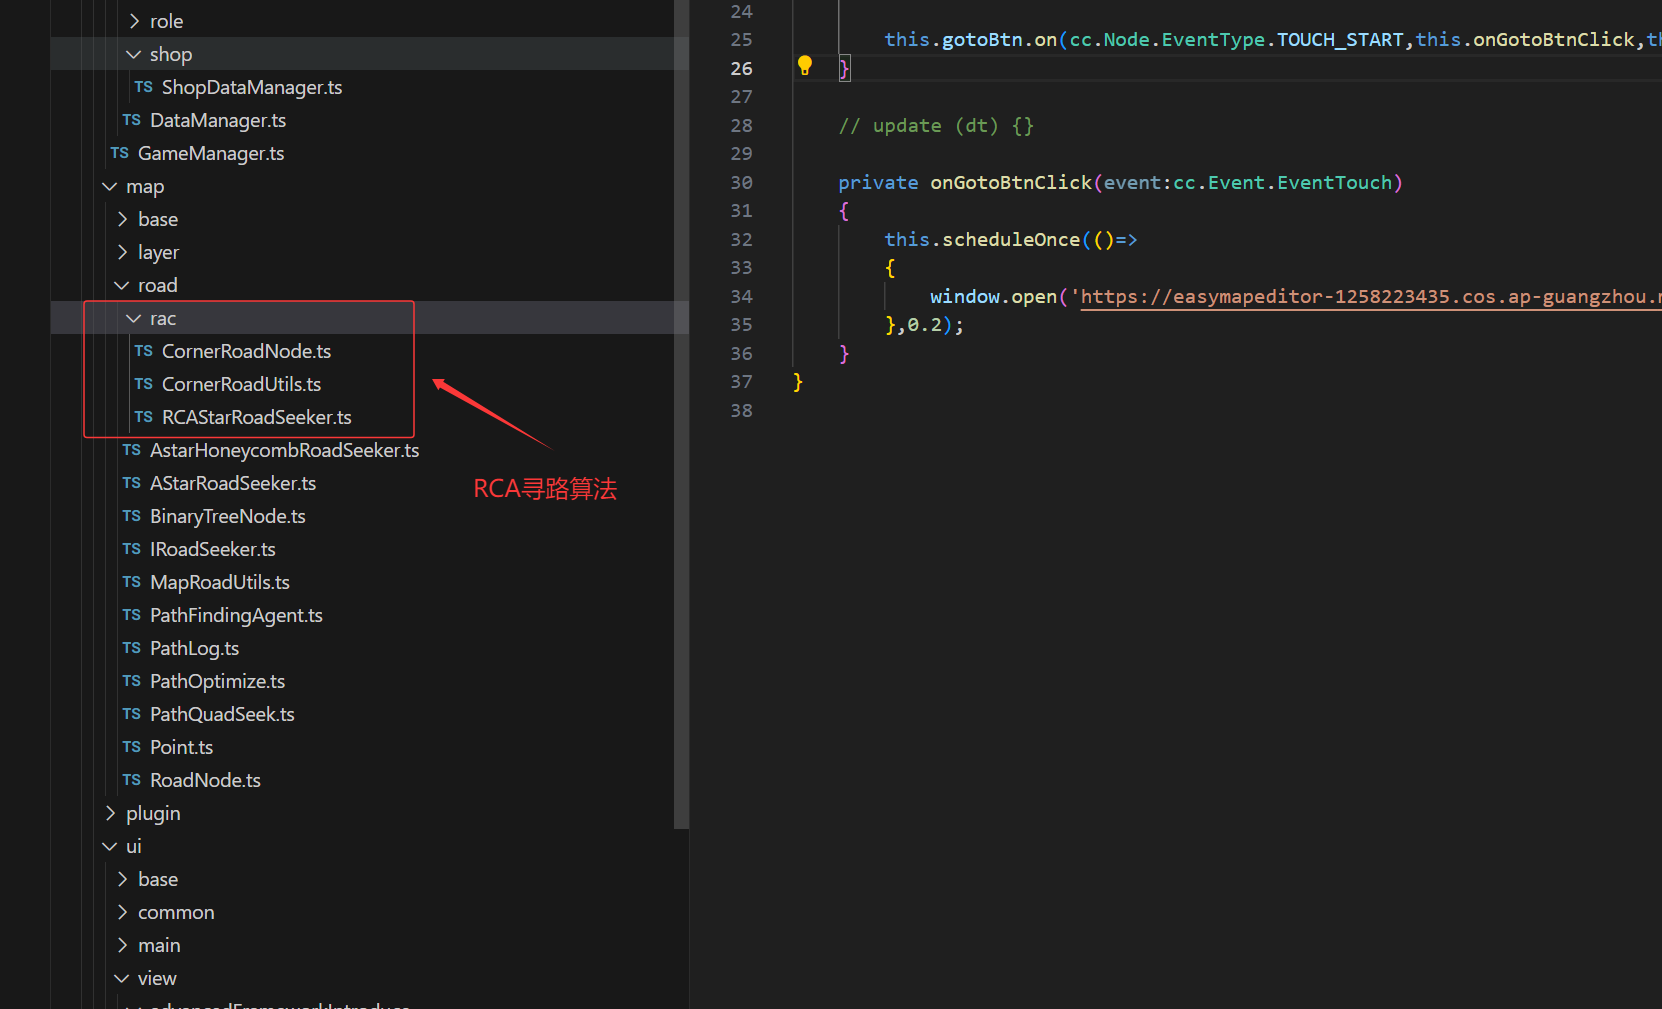Open PathOptimize.ts file
The width and height of the screenshot is (1662, 1009).
(x=218, y=681)
